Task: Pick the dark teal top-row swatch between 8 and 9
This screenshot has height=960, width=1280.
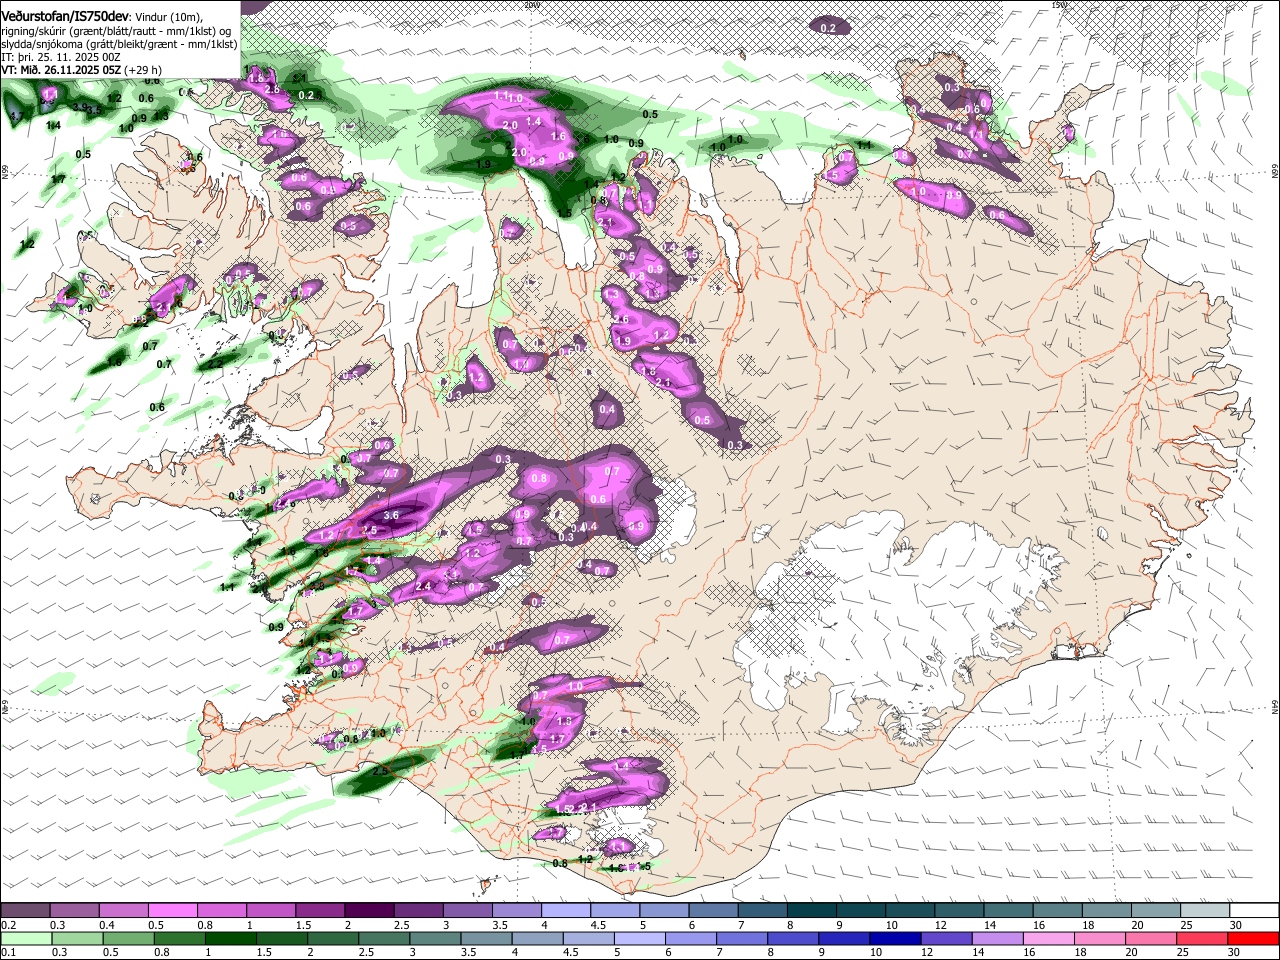Action: [812, 910]
